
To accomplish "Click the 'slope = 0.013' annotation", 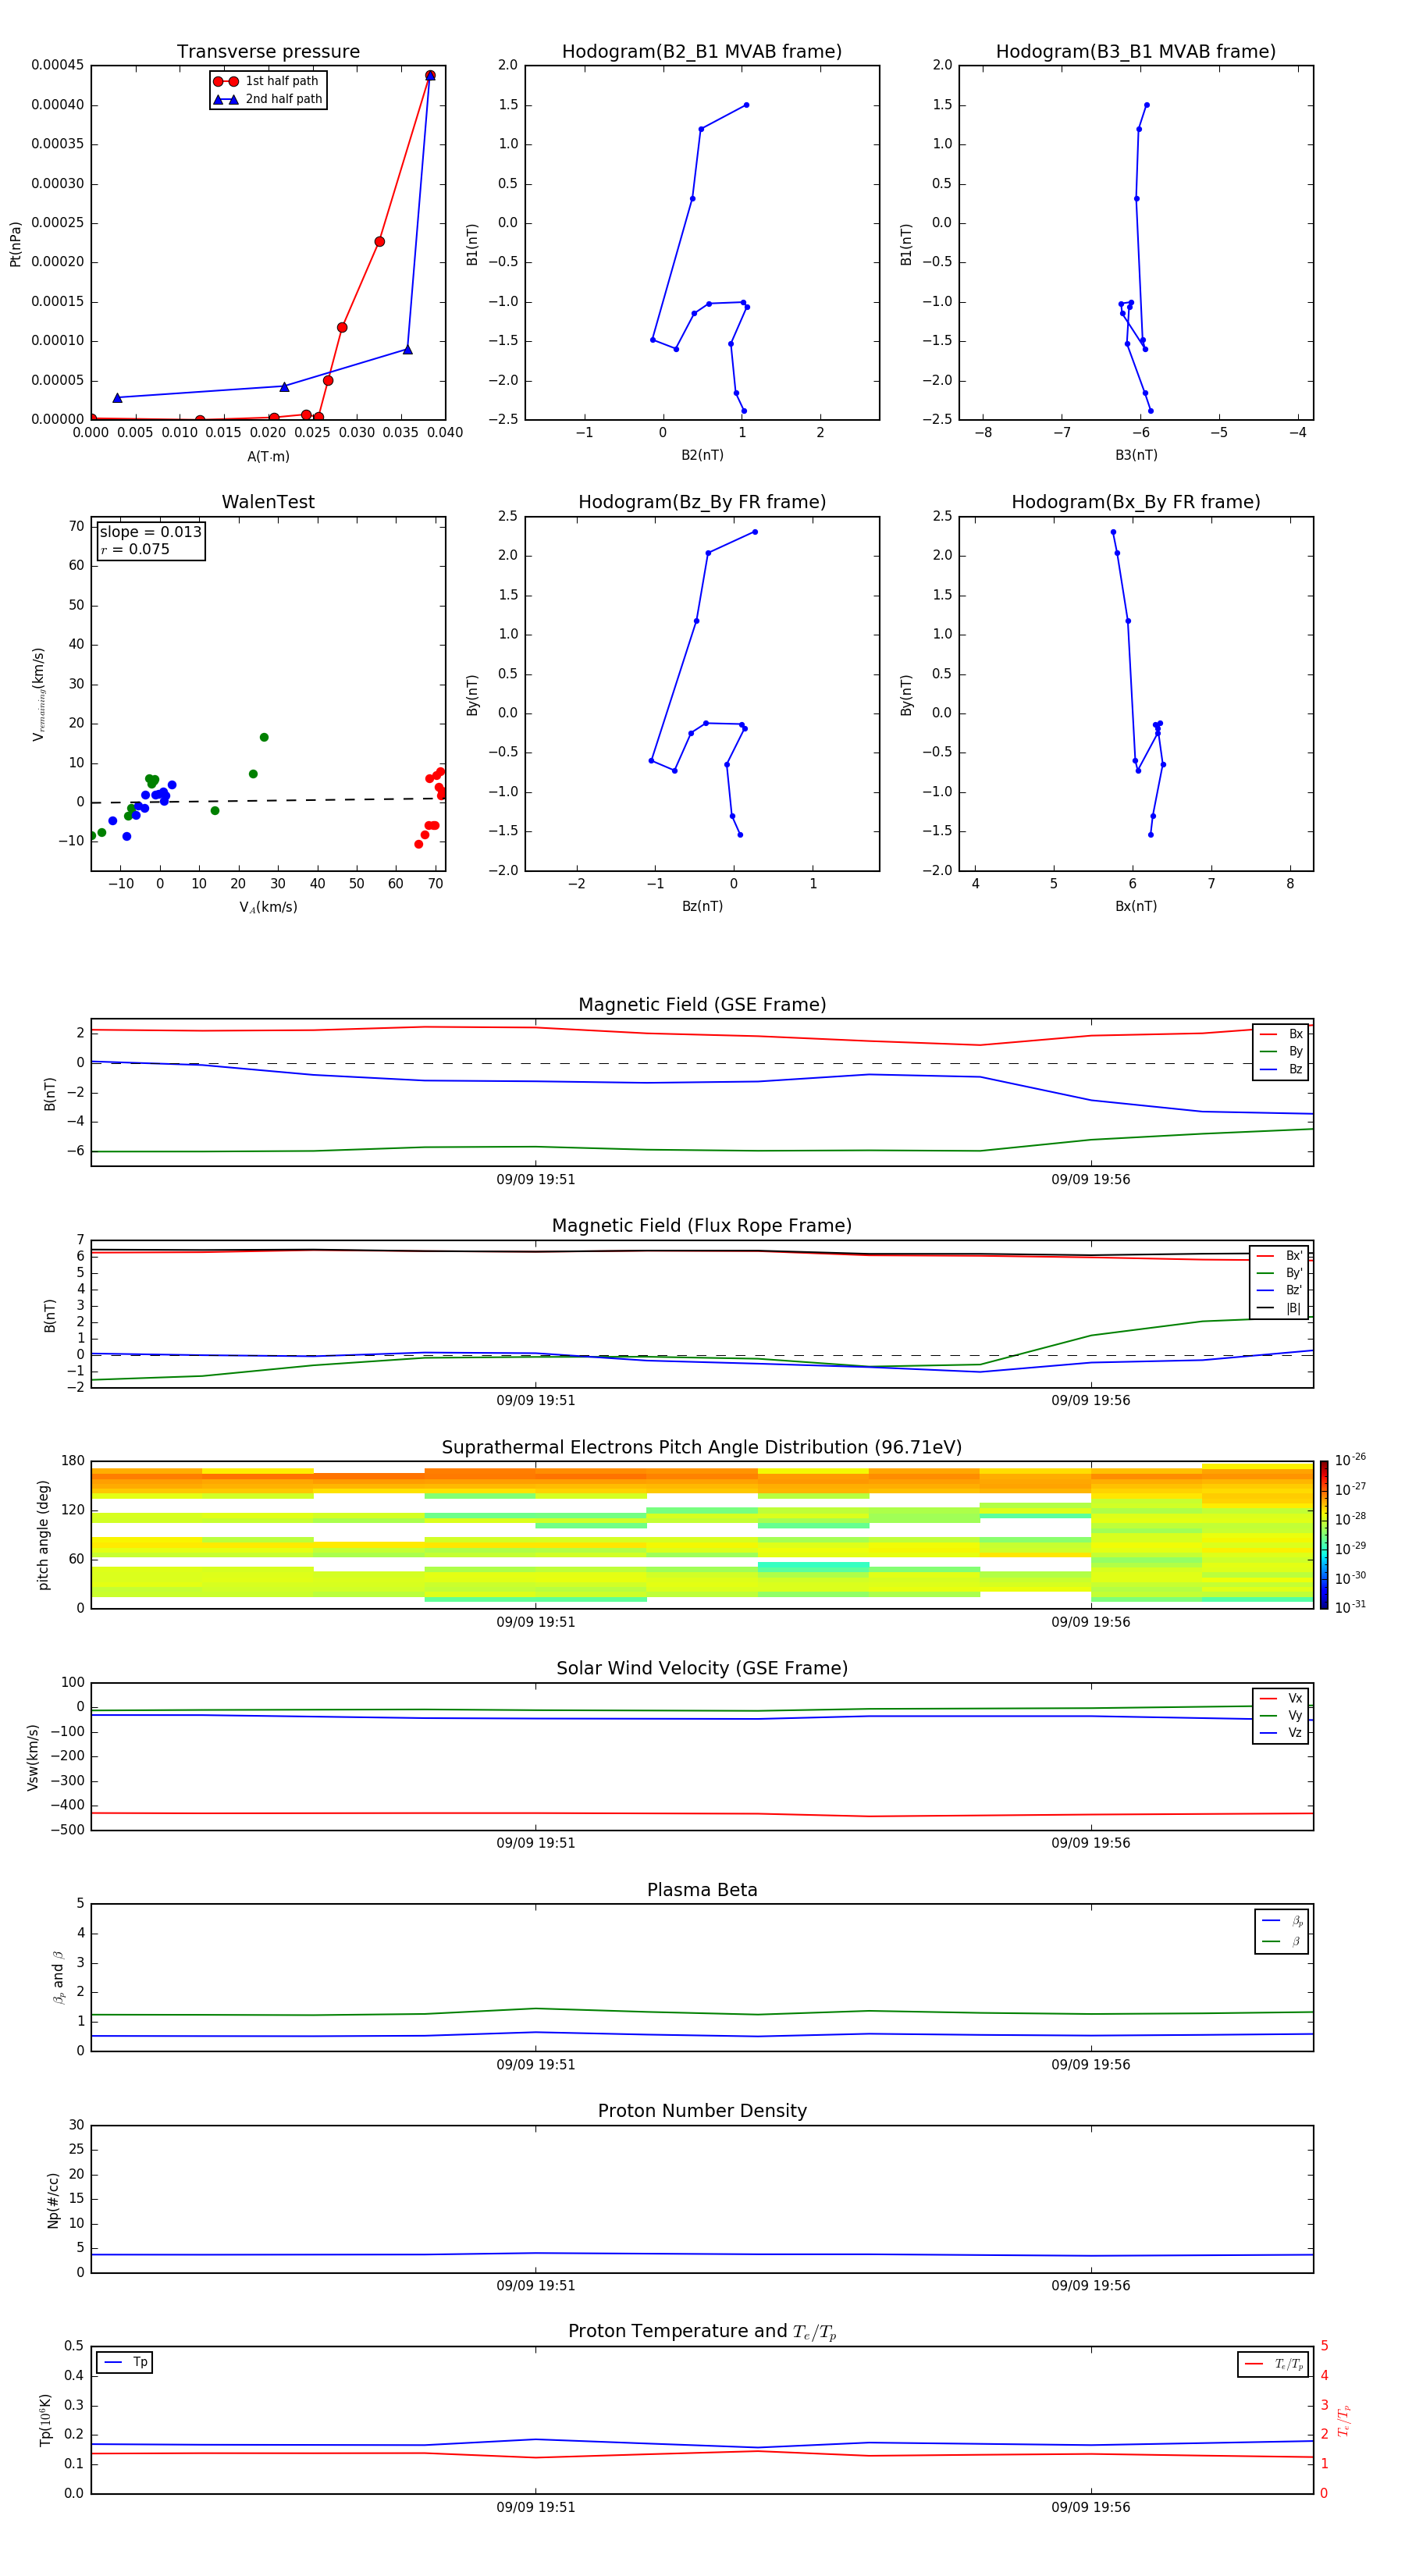I will pyautogui.click(x=150, y=532).
